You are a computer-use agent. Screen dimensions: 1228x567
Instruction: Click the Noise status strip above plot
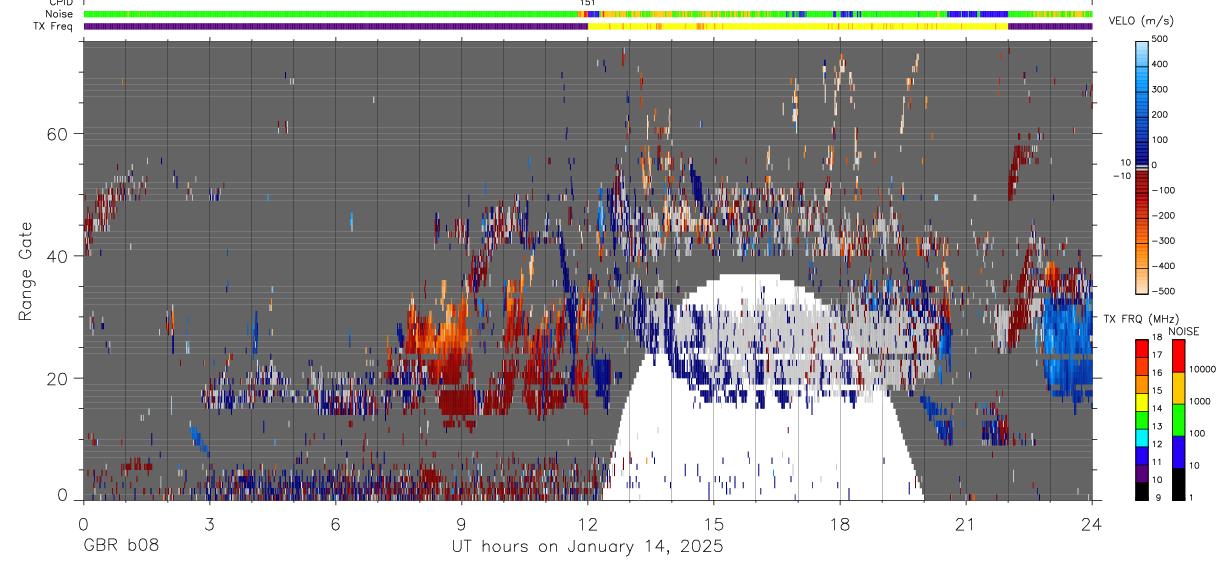587,14
